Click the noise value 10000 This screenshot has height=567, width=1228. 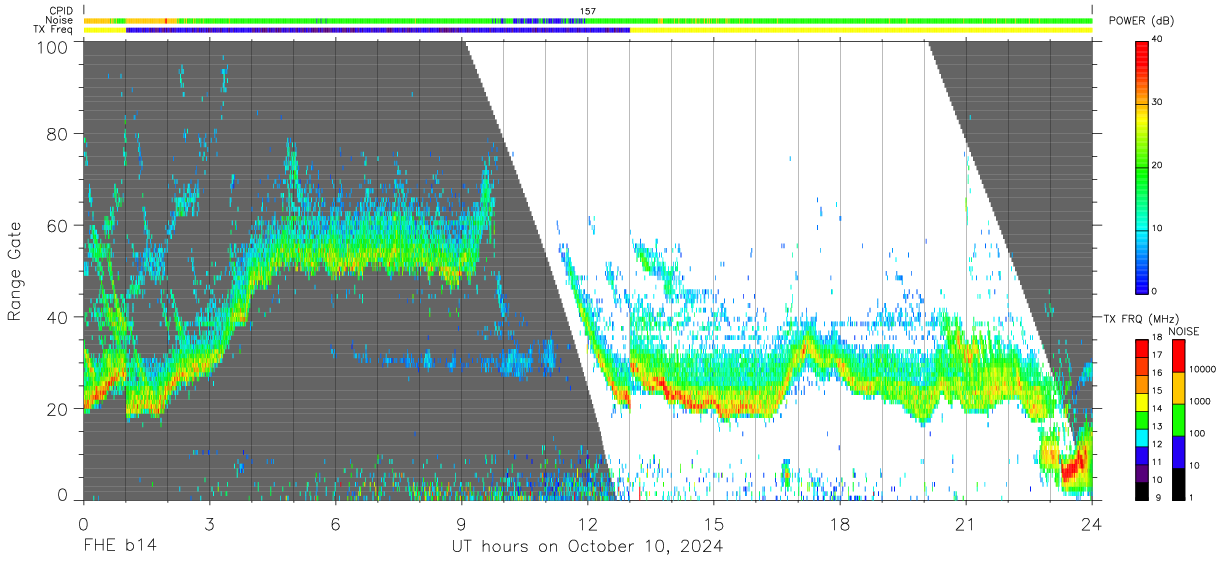(1201, 369)
